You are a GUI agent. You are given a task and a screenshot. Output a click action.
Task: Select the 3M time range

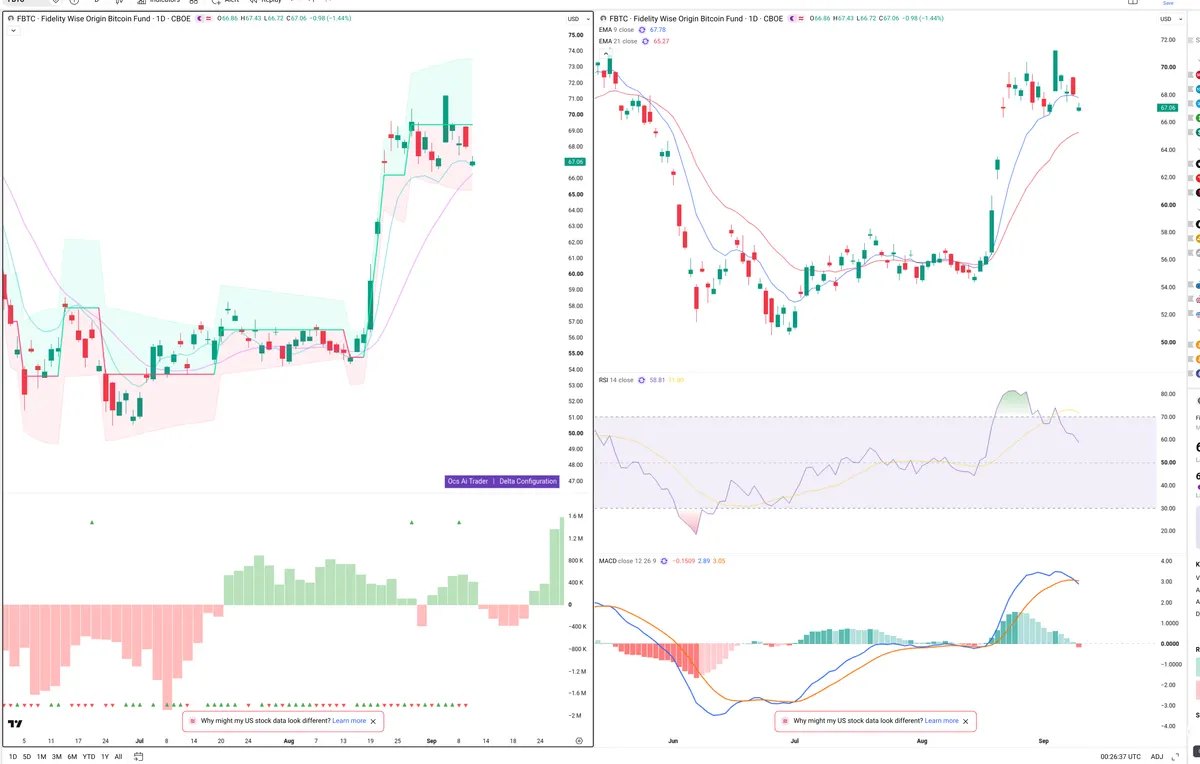(x=56, y=757)
